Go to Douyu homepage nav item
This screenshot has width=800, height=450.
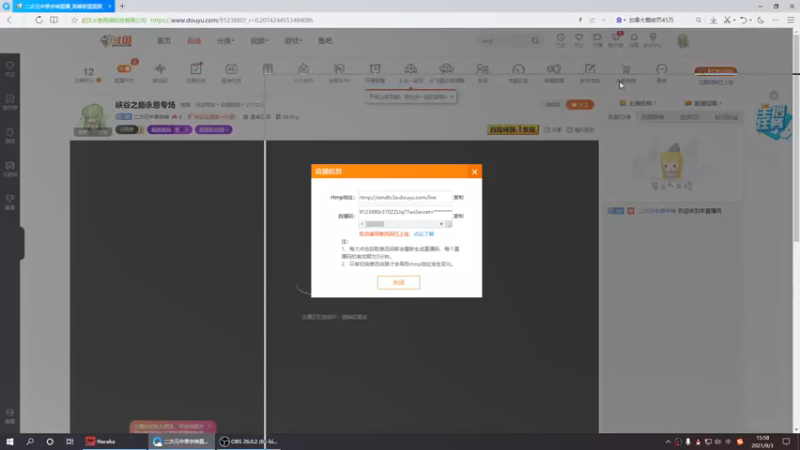tap(164, 41)
